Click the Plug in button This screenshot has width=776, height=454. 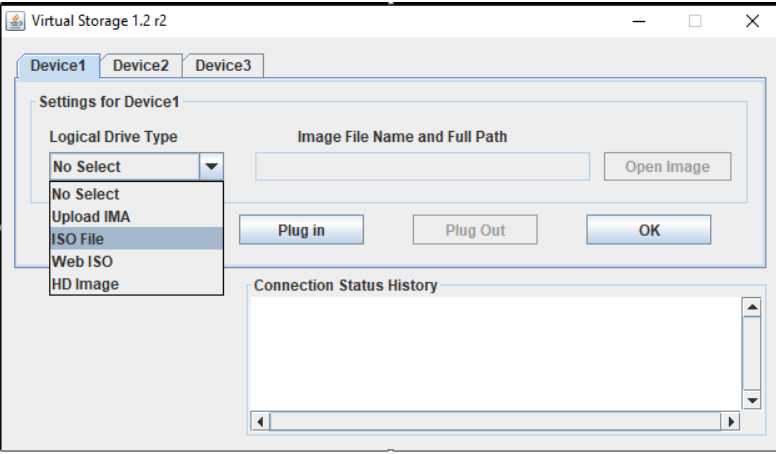pos(300,230)
